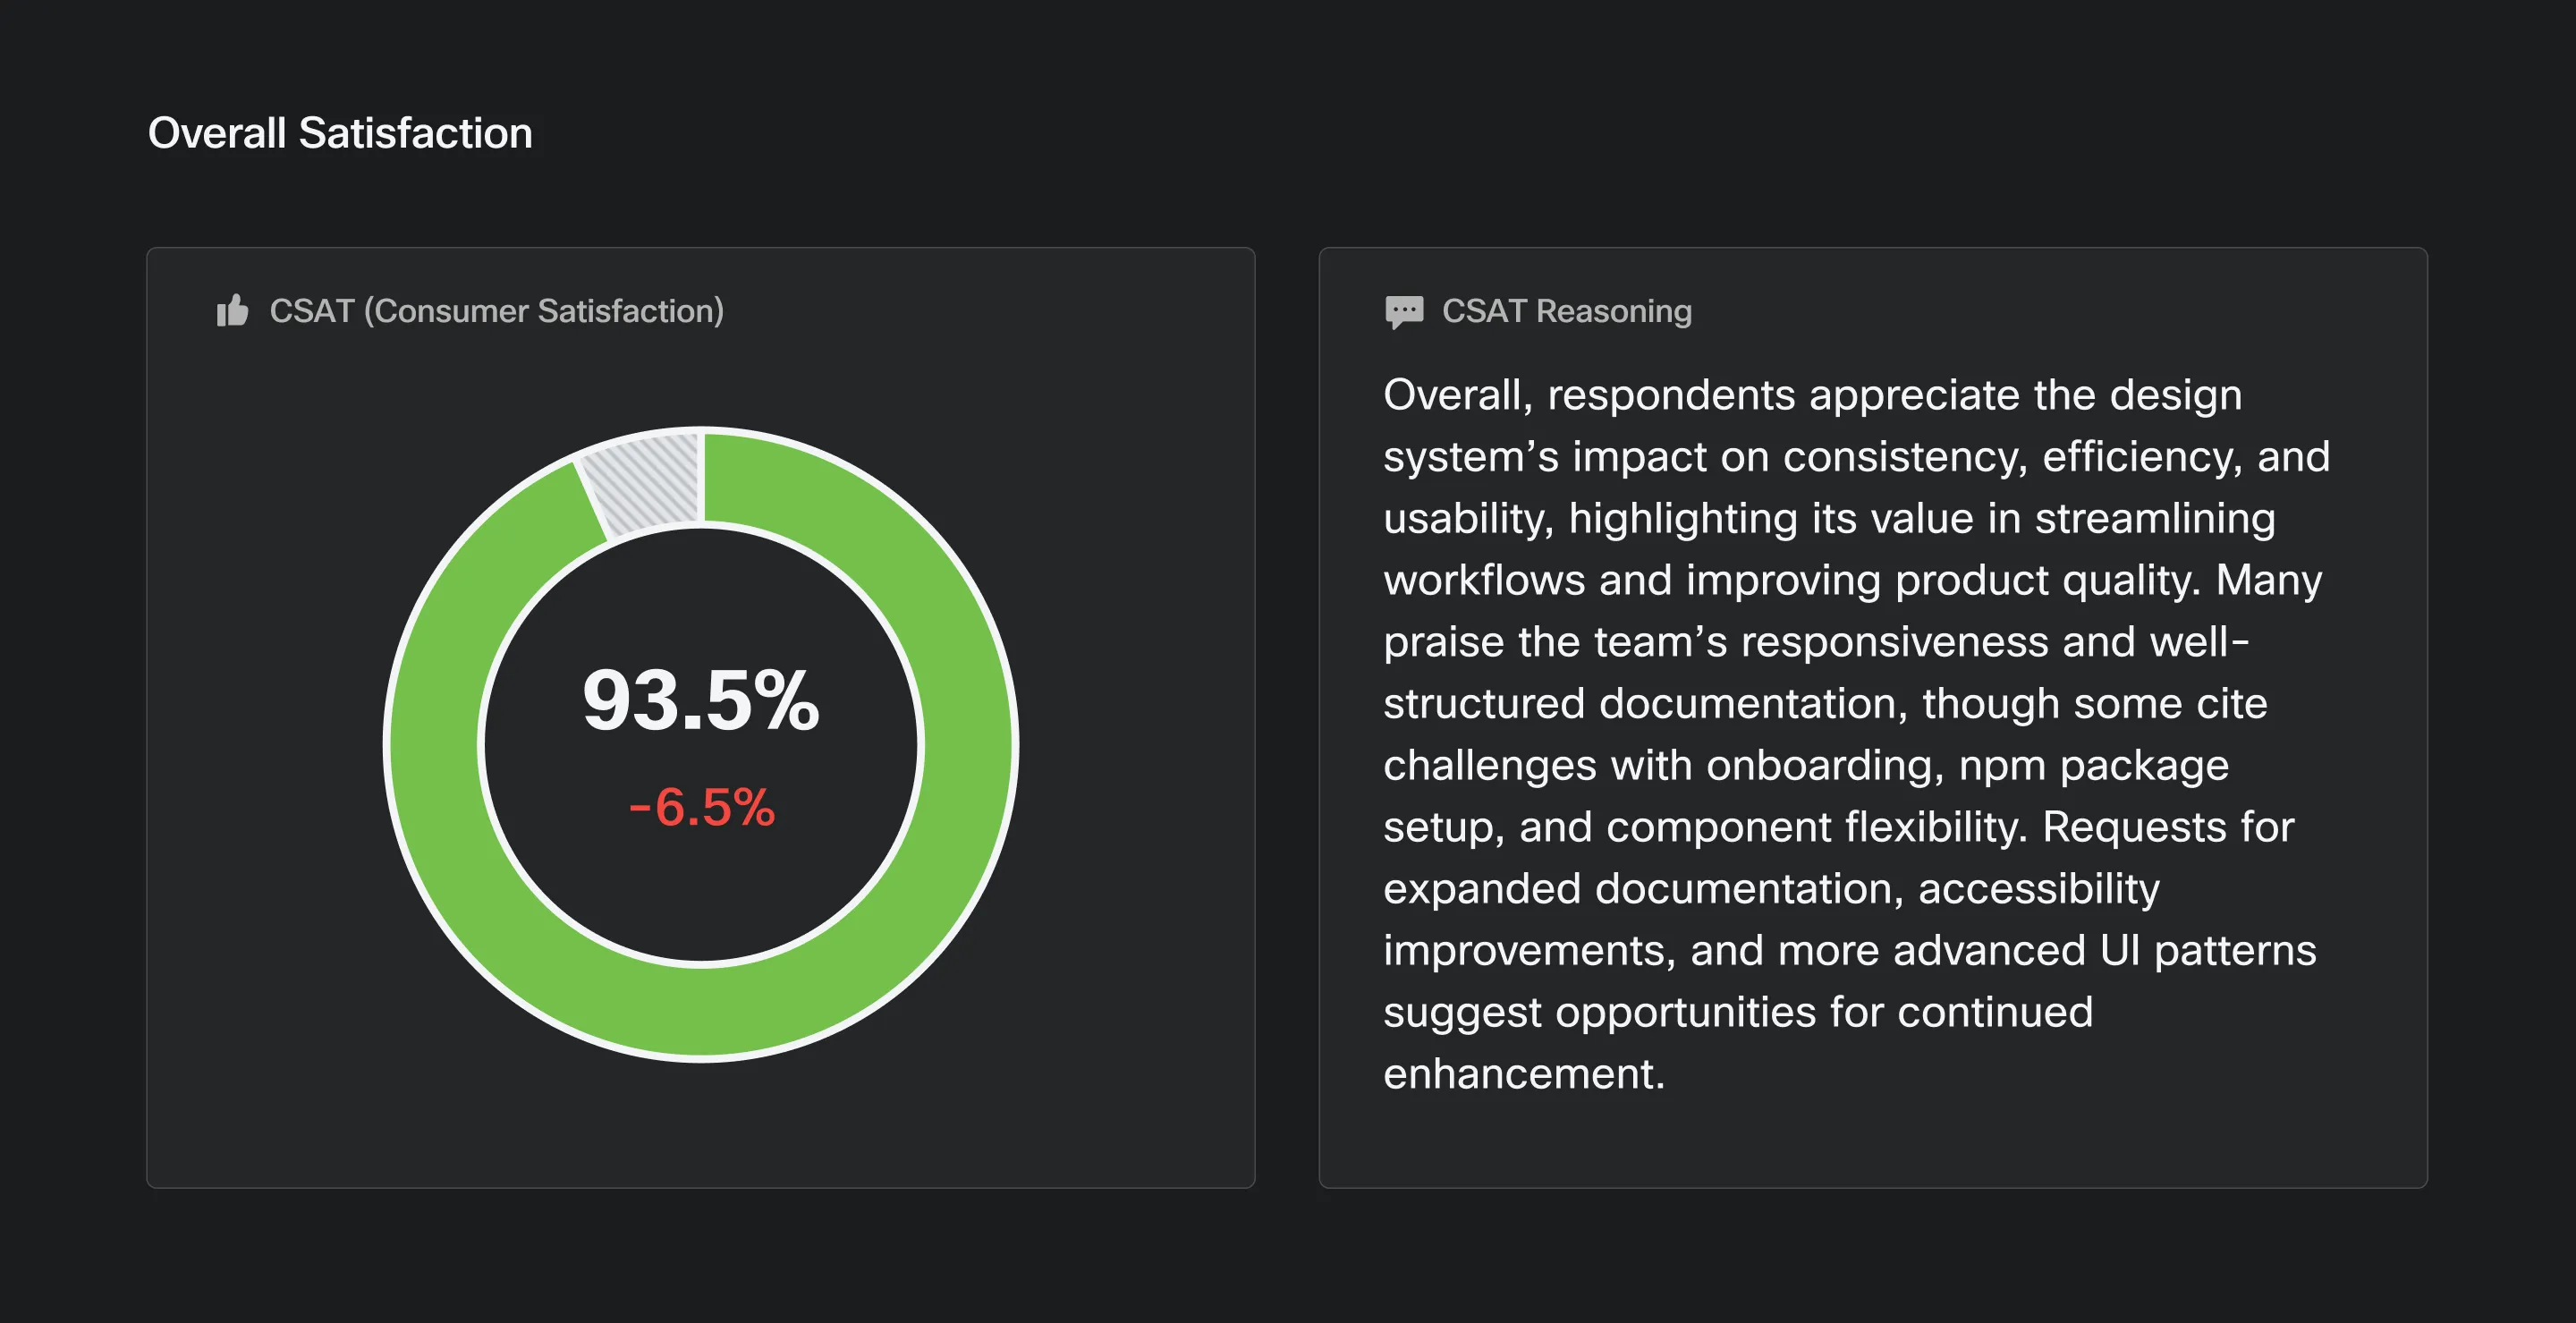
Task: Click the word "workflows" in the reasoning text
Action: 1484,581
